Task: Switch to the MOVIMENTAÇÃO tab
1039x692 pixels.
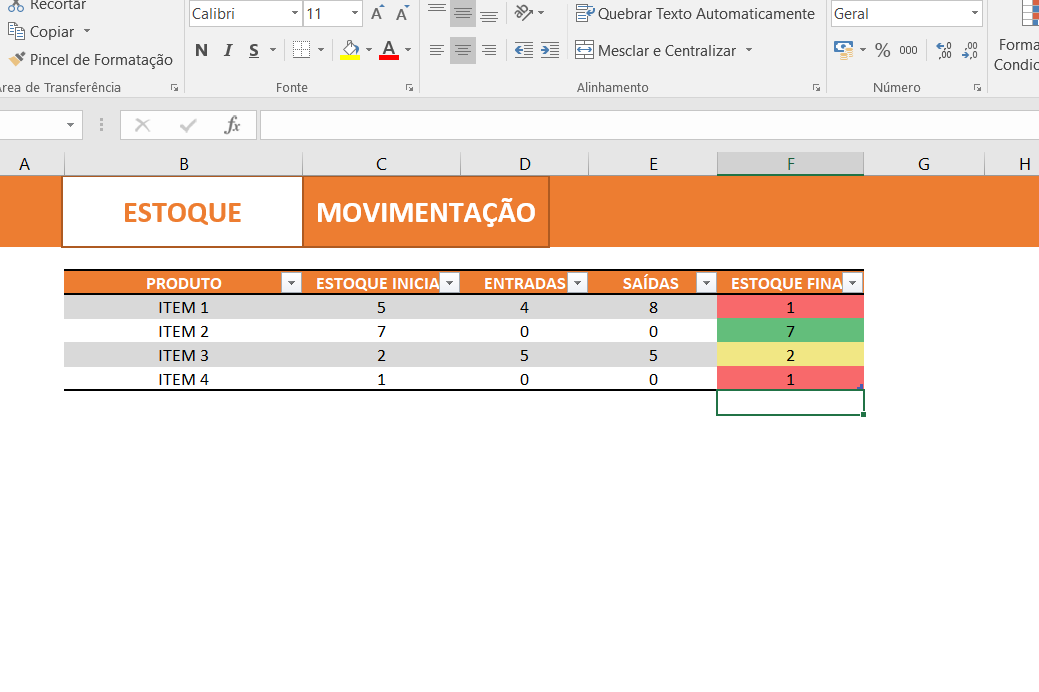Action: pyautogui.click(x=424, y=212)
